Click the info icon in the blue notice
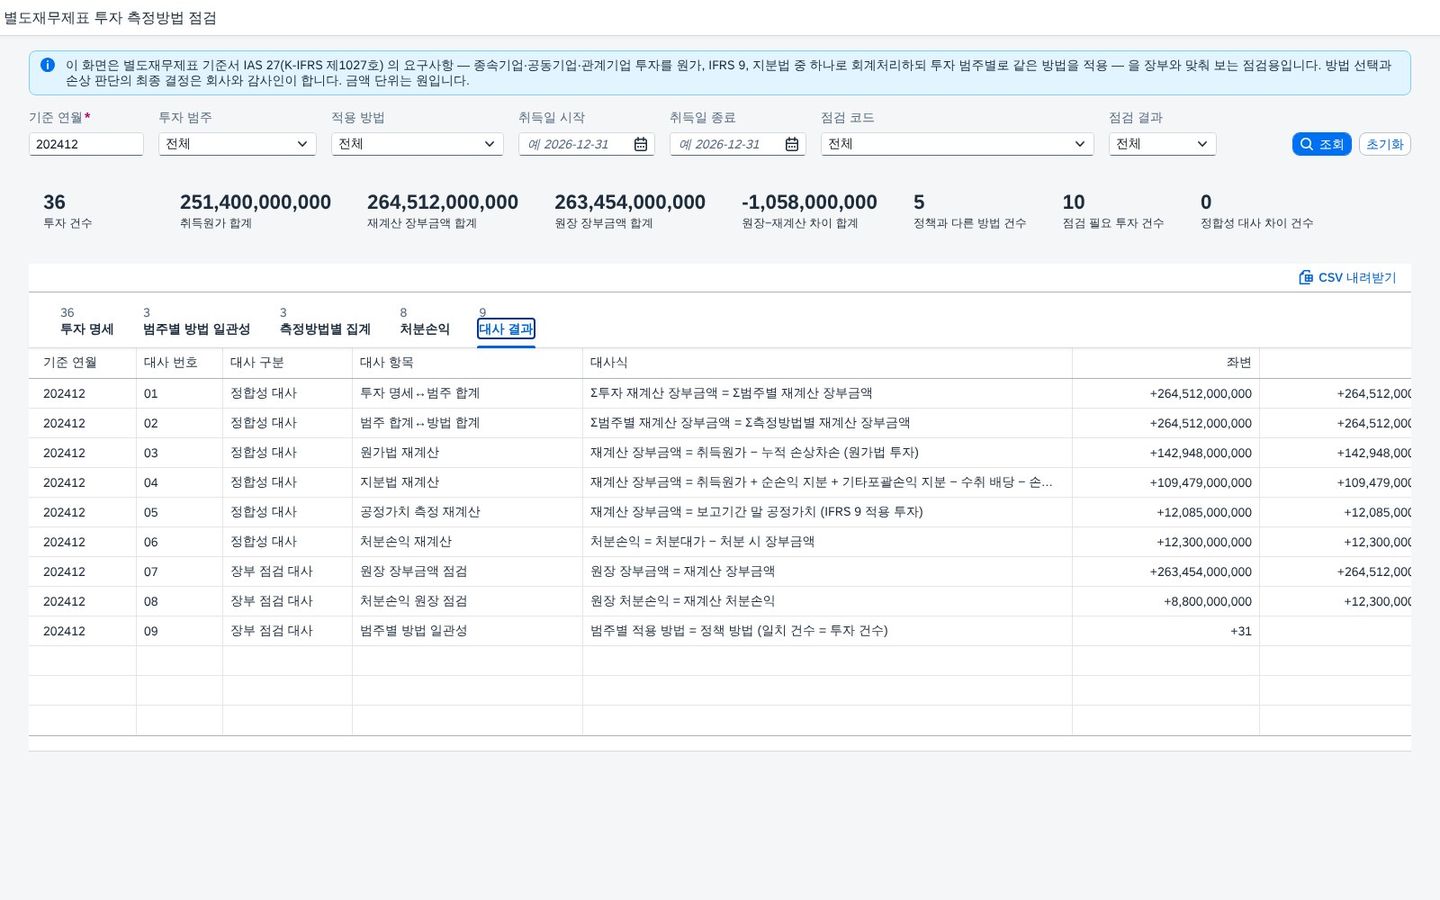1440x900 pixels. coord(47,65)
